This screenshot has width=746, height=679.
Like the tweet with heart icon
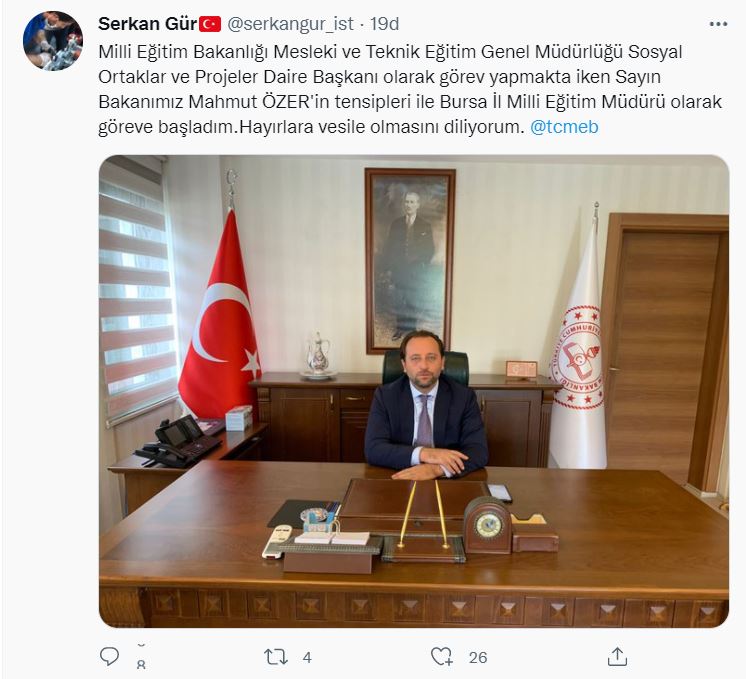(x=442, y=657)
